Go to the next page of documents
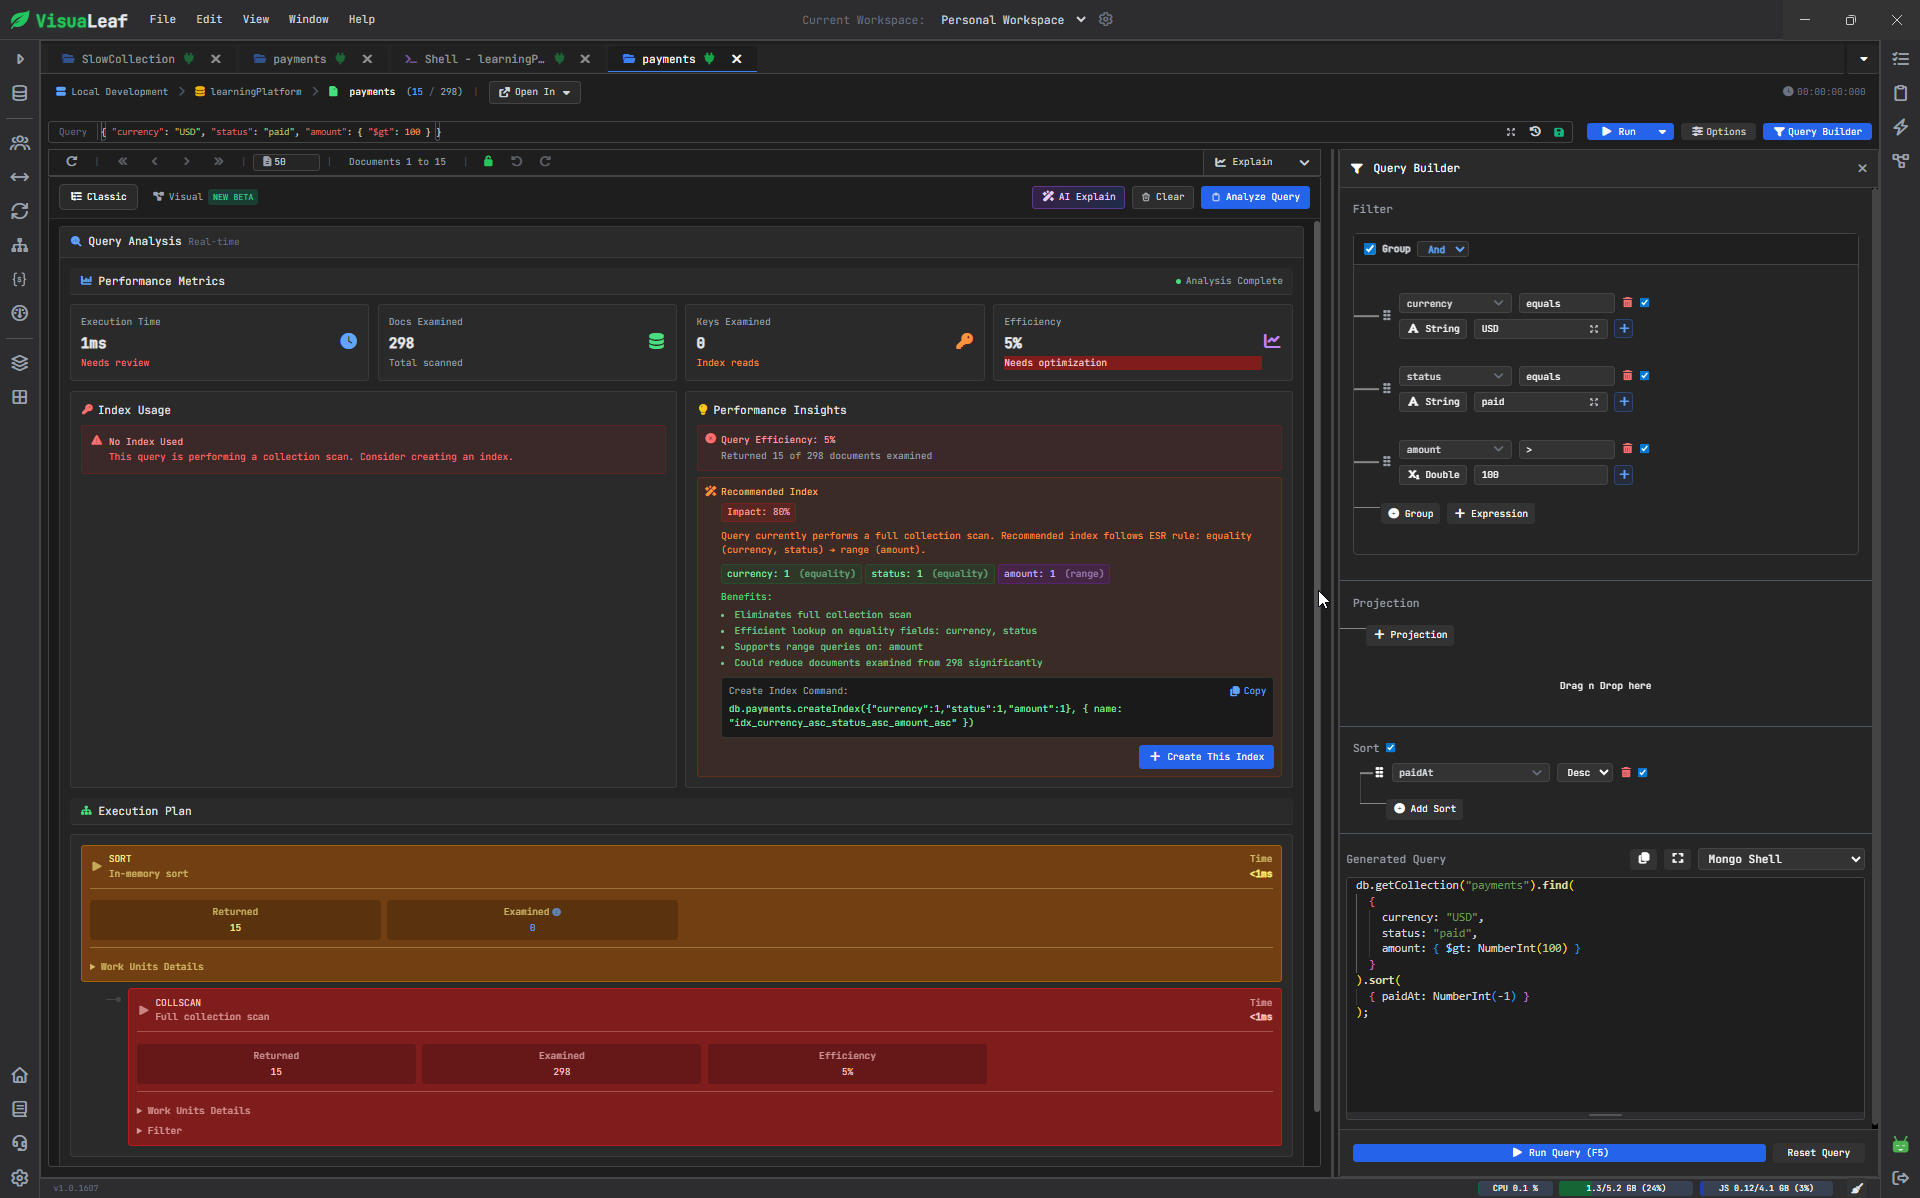This screenshot has height=1198, width=1920. click(x=187, y=161)
